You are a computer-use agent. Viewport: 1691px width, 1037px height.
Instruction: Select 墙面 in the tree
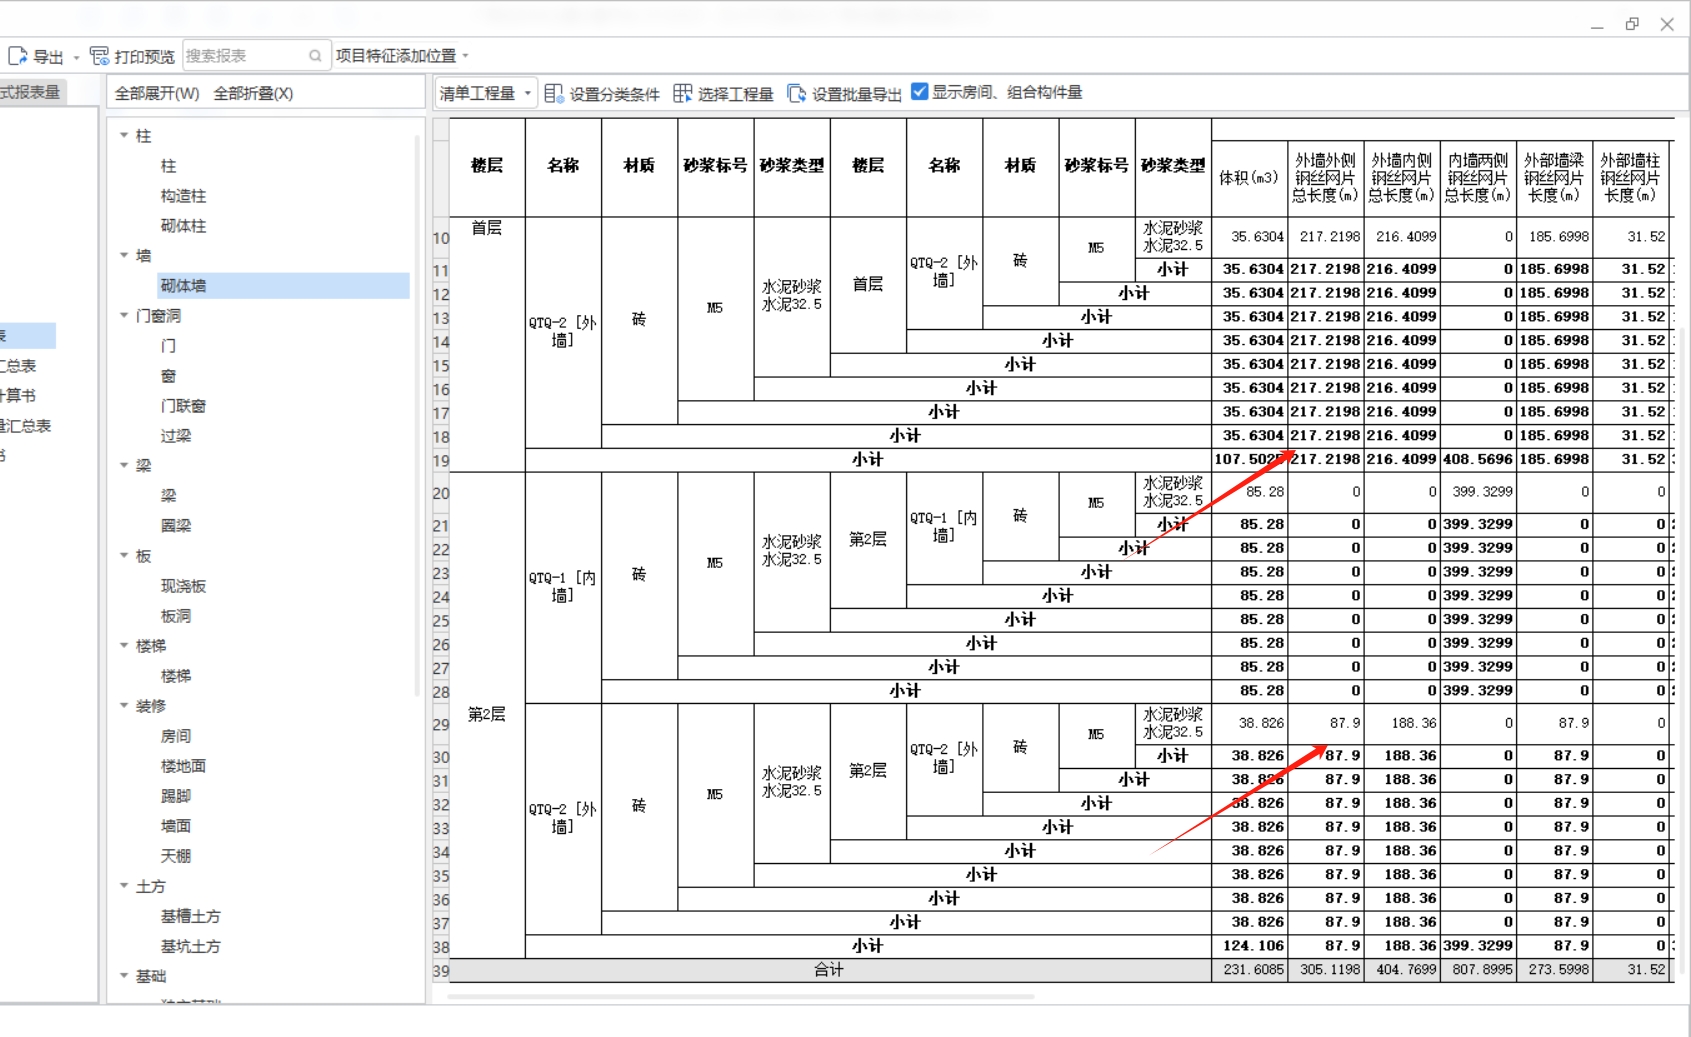coord(176,826)
